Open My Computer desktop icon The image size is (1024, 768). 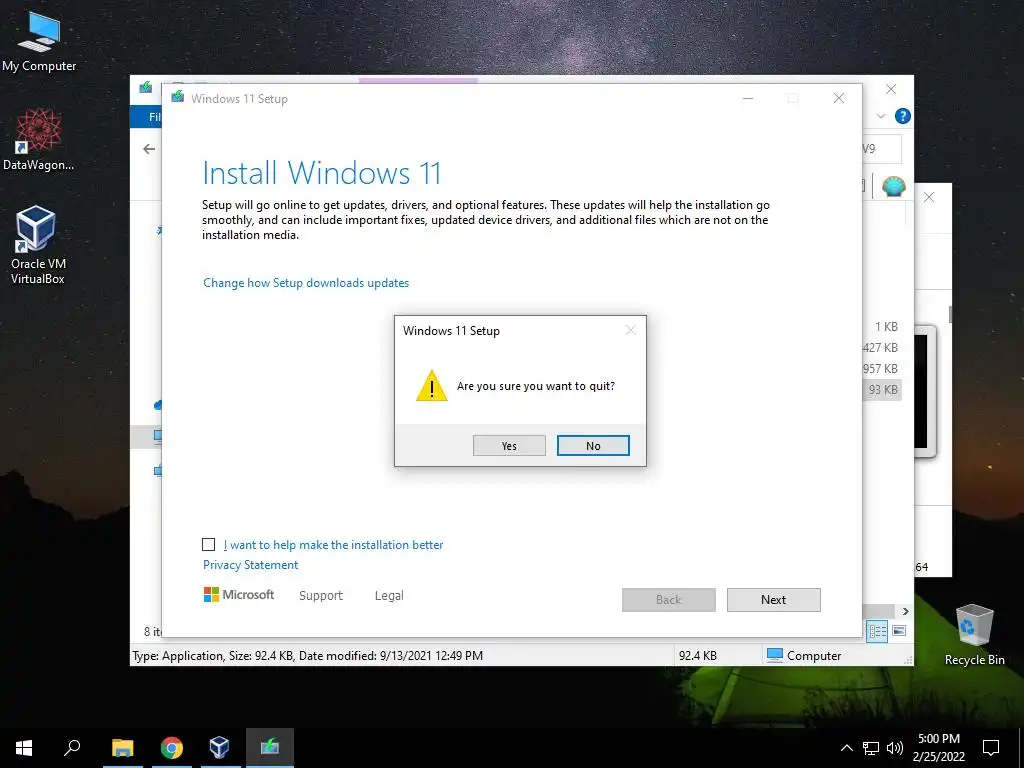click(39, 42)
